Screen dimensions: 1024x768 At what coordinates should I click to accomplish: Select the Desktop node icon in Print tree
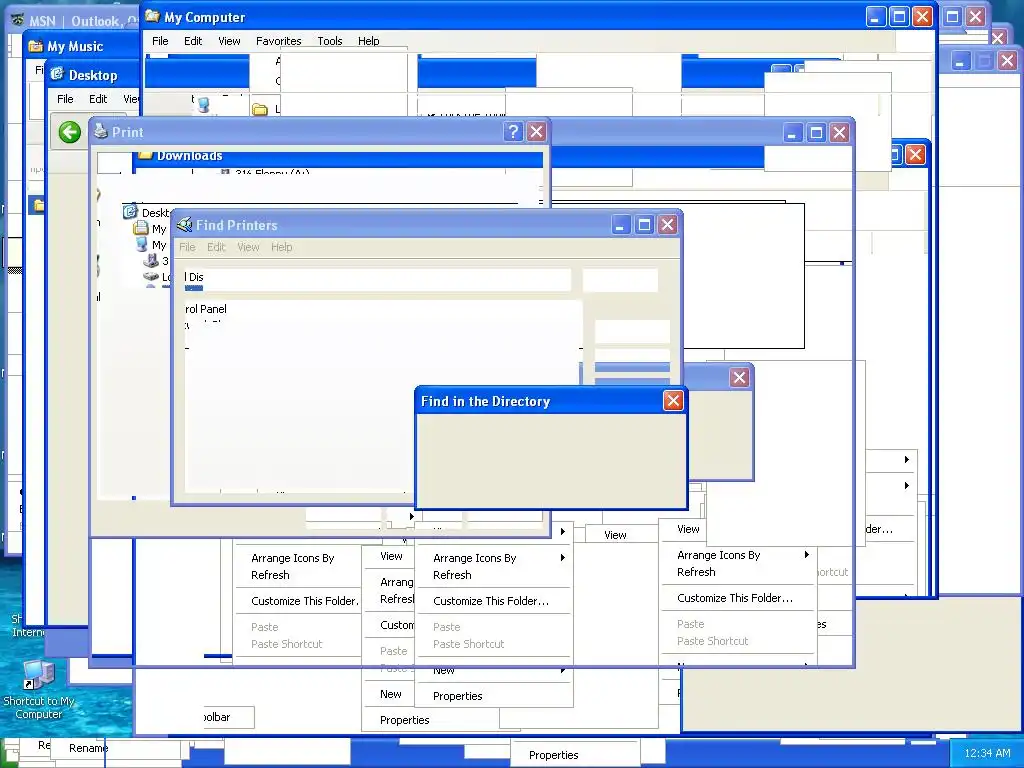[131, 212]
